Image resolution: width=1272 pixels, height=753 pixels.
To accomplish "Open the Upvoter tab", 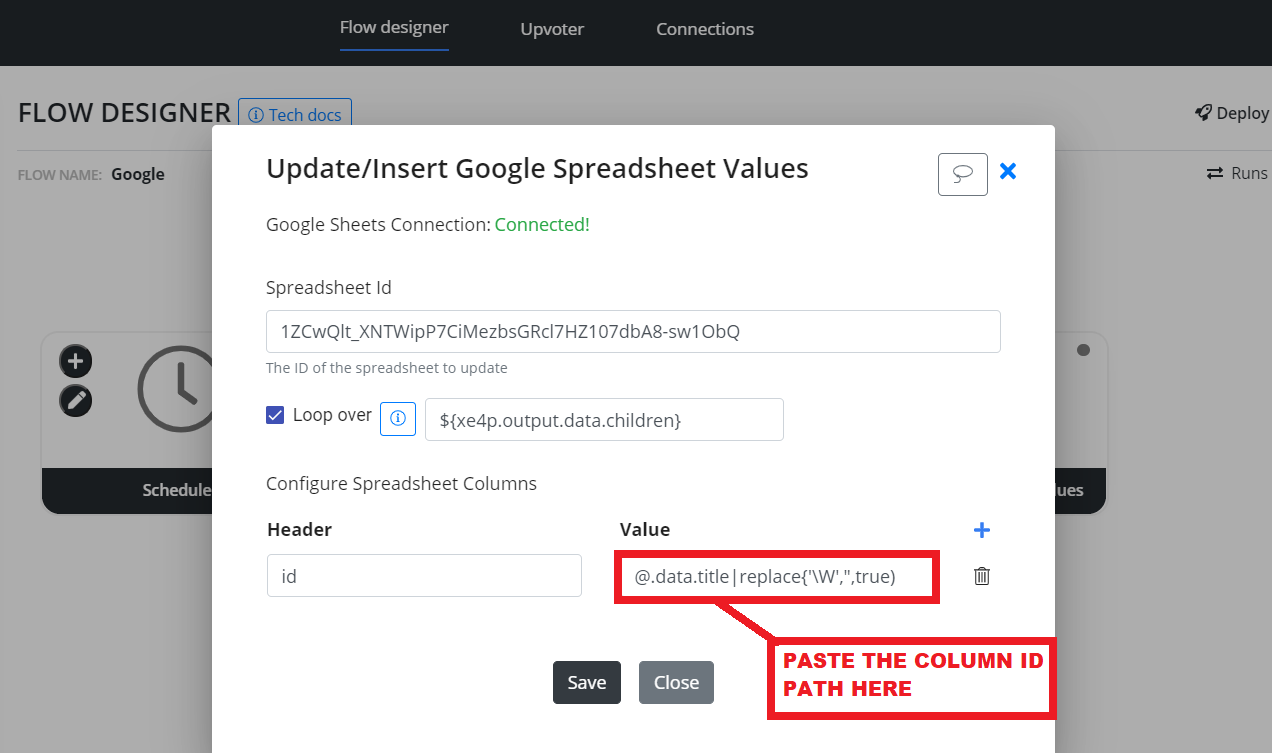I will pyautogui.click(x=552, y=29).
